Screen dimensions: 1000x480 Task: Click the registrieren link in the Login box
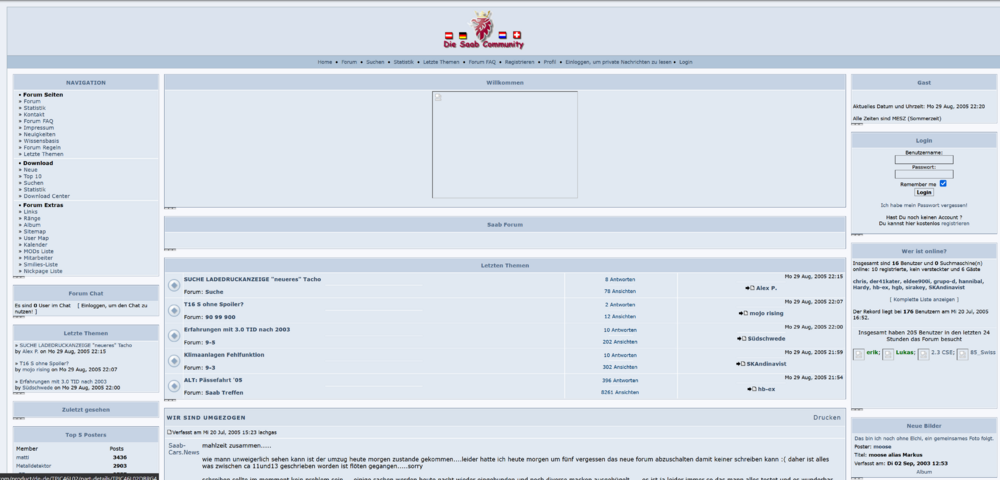click(x=955, y=224)
